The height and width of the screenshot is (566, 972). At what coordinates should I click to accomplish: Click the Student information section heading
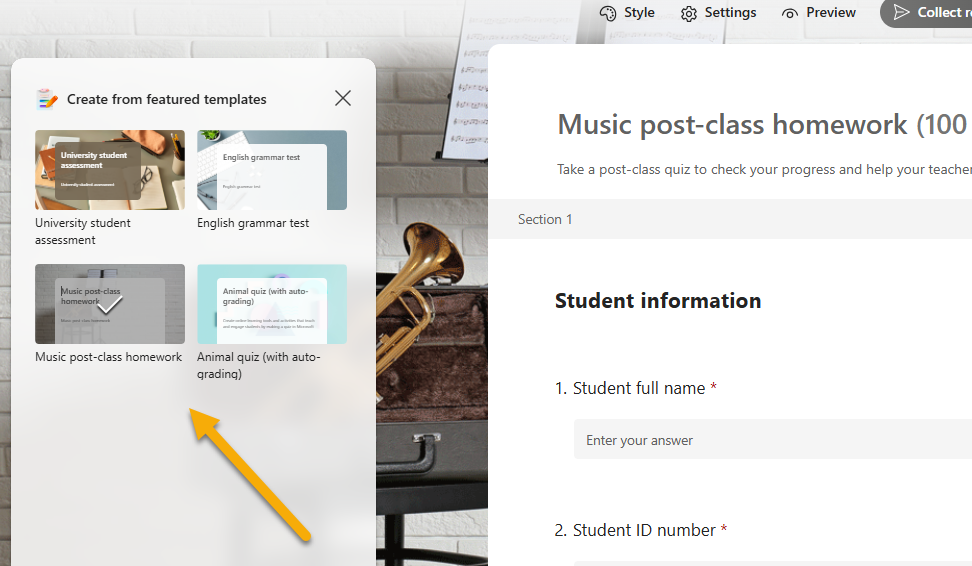(658, 301)
